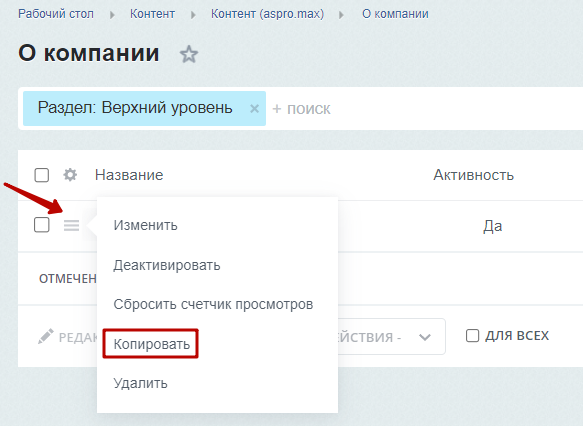Click breadcrumb arrow after 'Рабочий стол'
The width and height of the screenshot is (583, 426).
(x=112, y=15)
